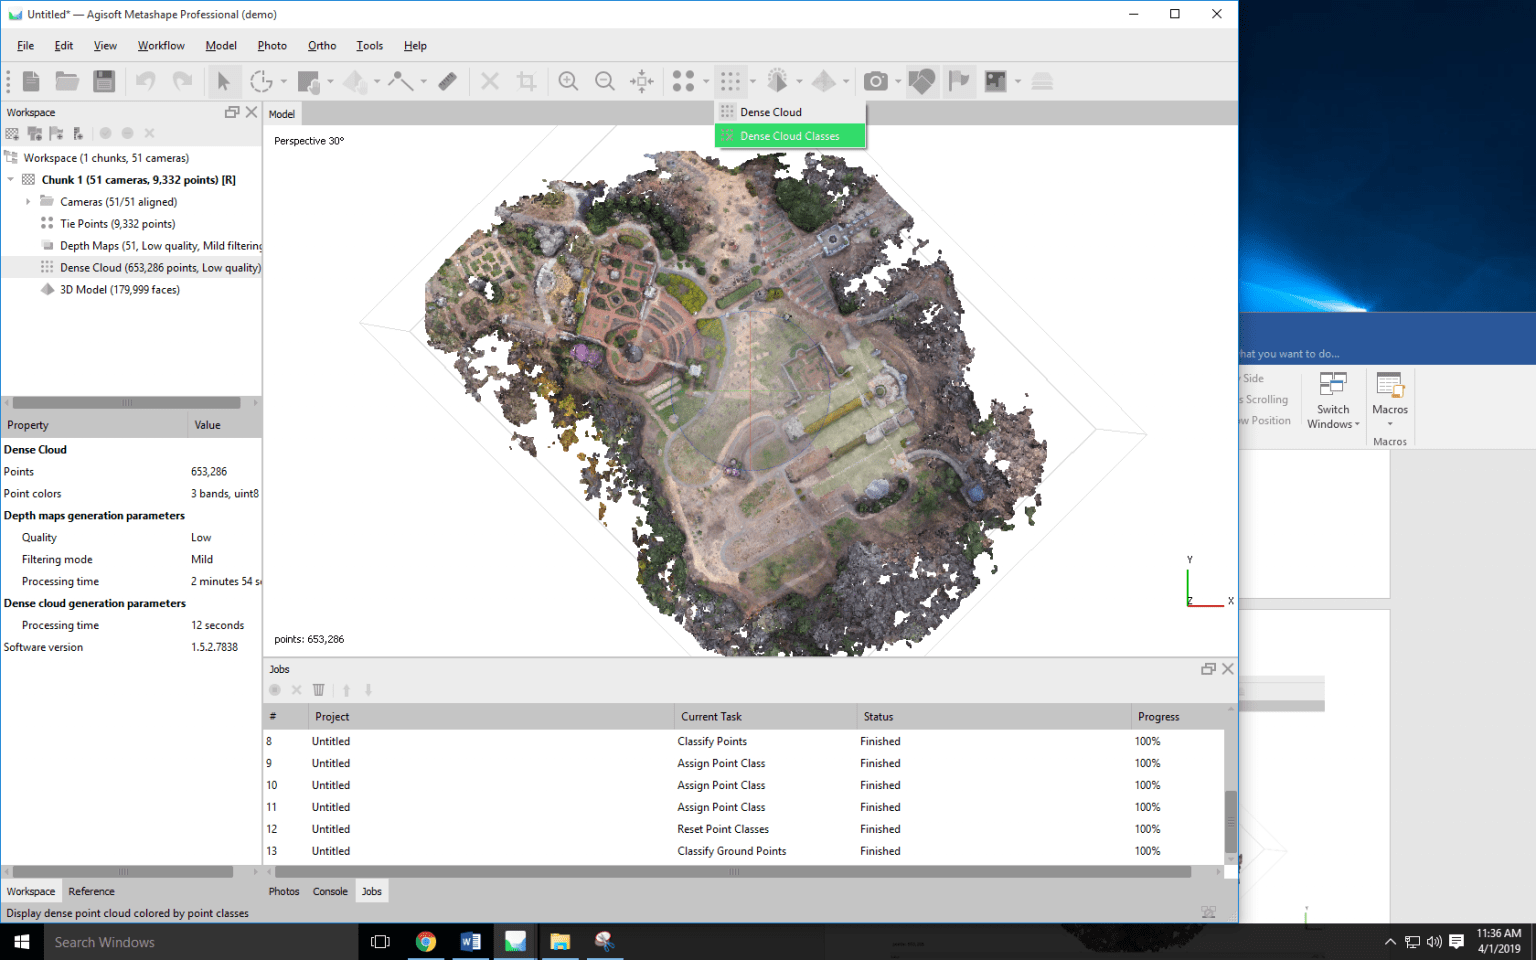Save the current project
1536x960 pixels.
pos(104,81)
